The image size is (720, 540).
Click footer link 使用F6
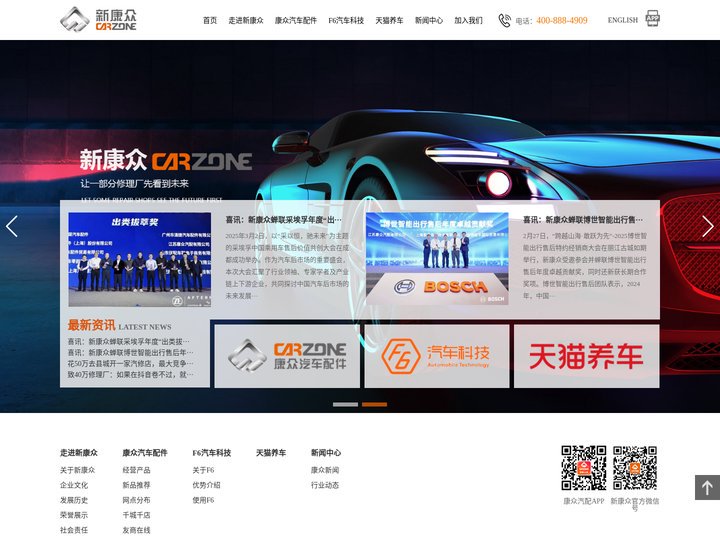point(203,500)
